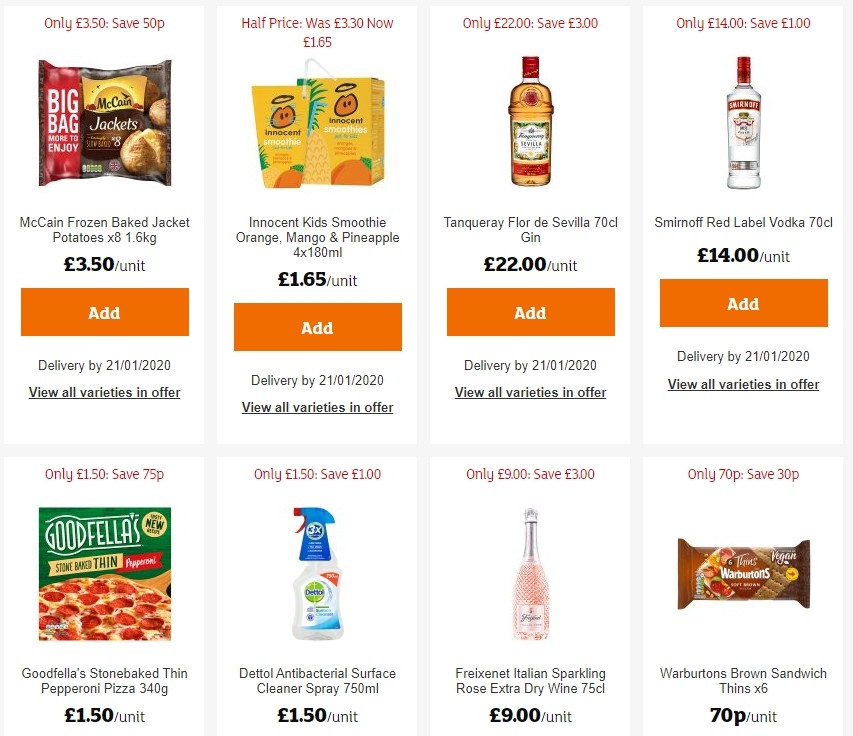The image size is (853, 736).
Task: Open the Freixenet rose wine bottle image
Action: tap(530, 573)
